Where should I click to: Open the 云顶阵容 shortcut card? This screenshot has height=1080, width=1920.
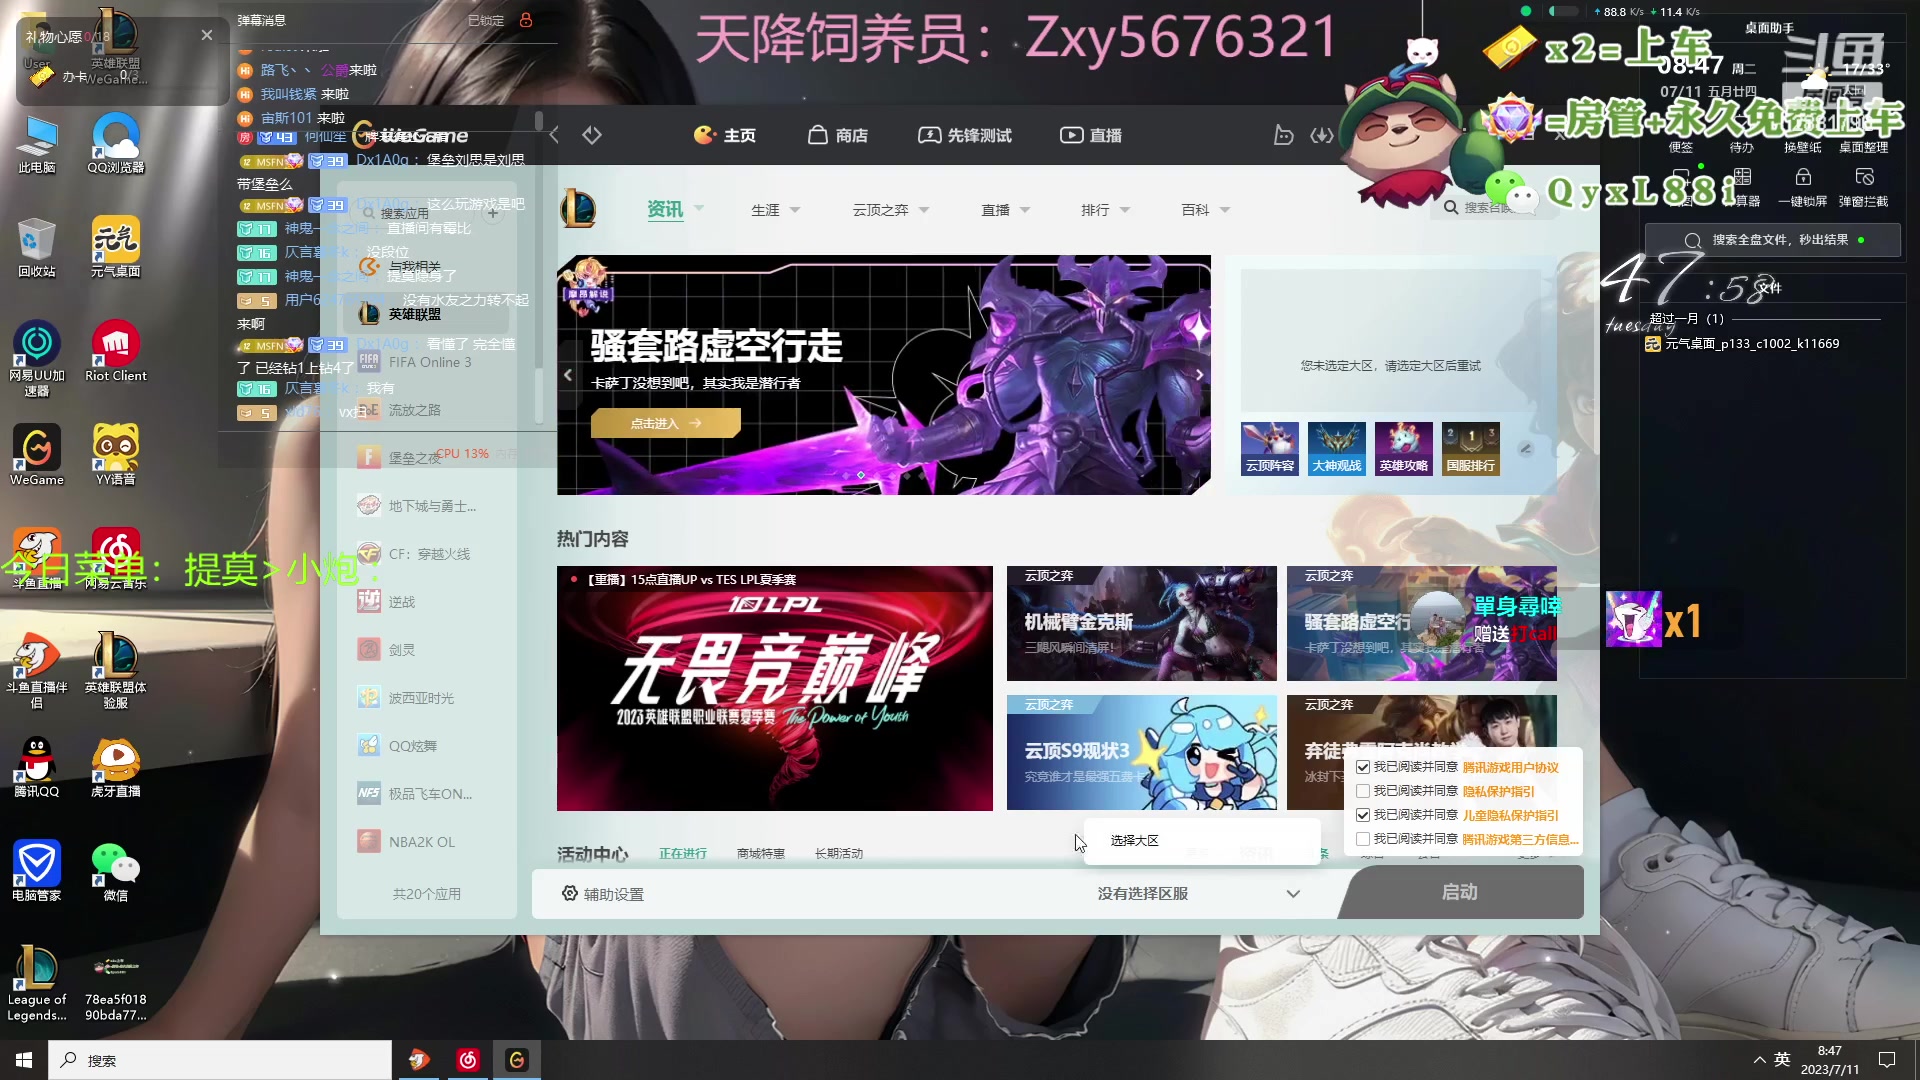1269,448
